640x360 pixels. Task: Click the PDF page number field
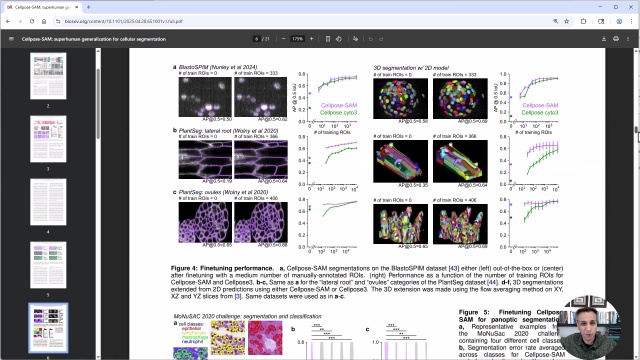tap(256, 39)
